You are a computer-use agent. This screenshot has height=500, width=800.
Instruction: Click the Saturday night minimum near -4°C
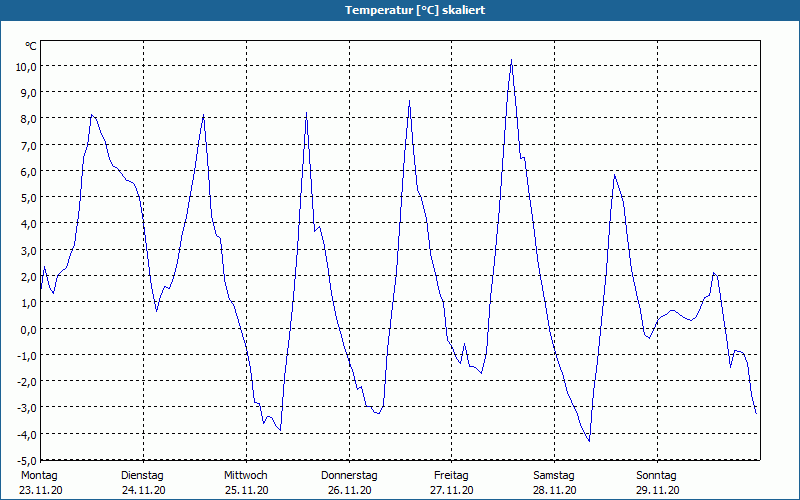[589, 441]
